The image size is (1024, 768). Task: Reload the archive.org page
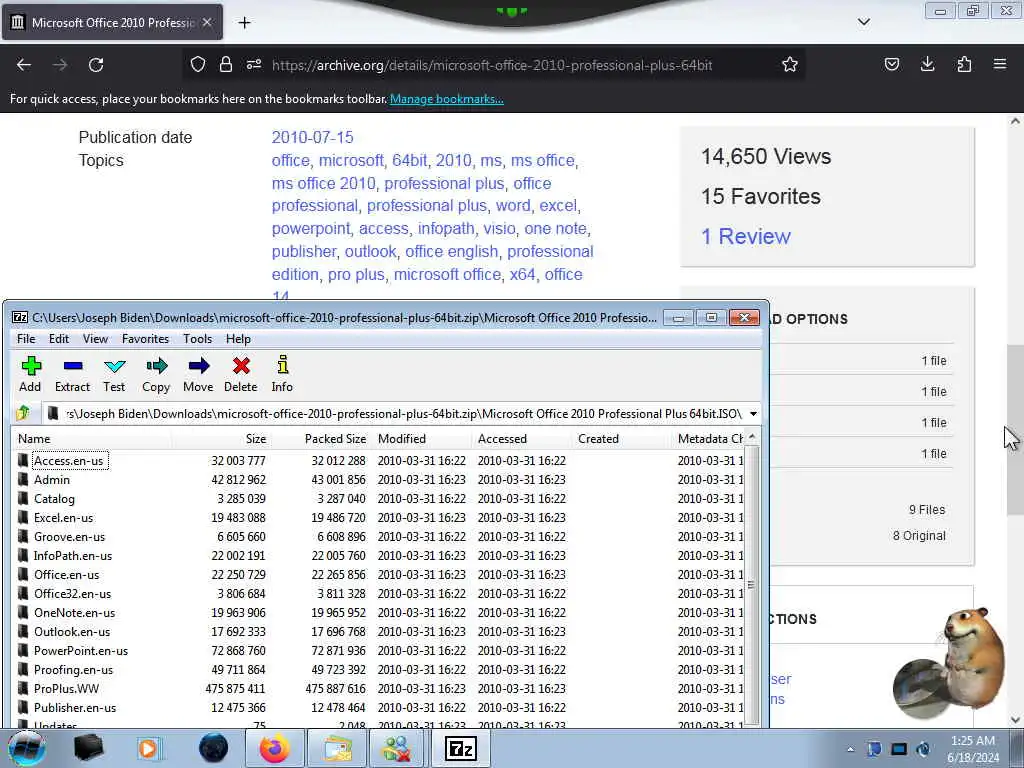(96, 65)
